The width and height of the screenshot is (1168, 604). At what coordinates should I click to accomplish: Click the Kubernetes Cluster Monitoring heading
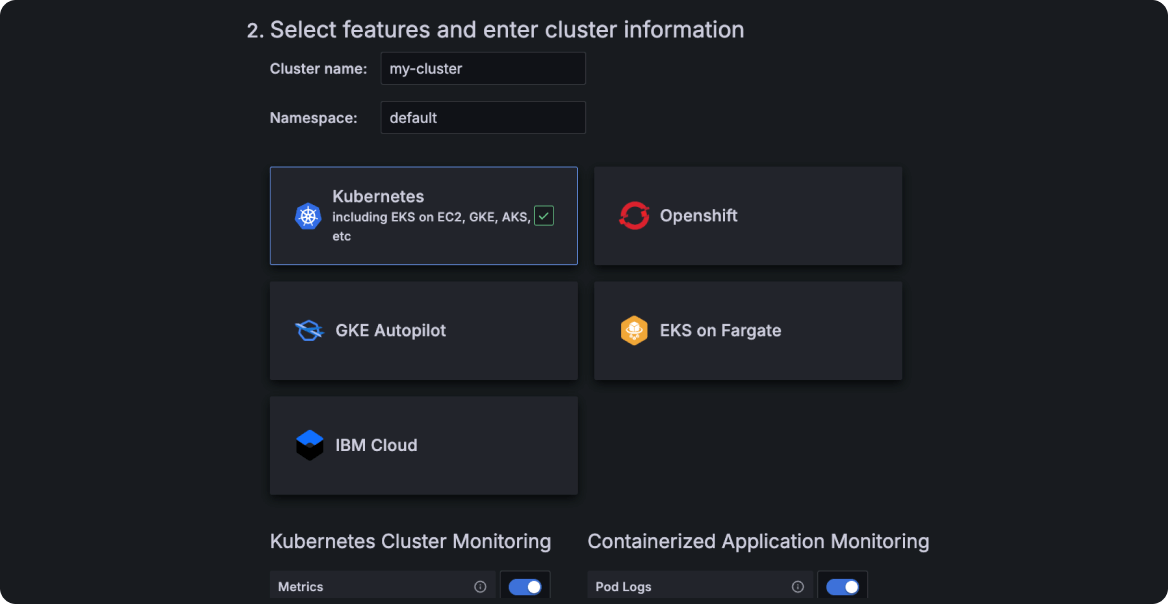(410, 541)
